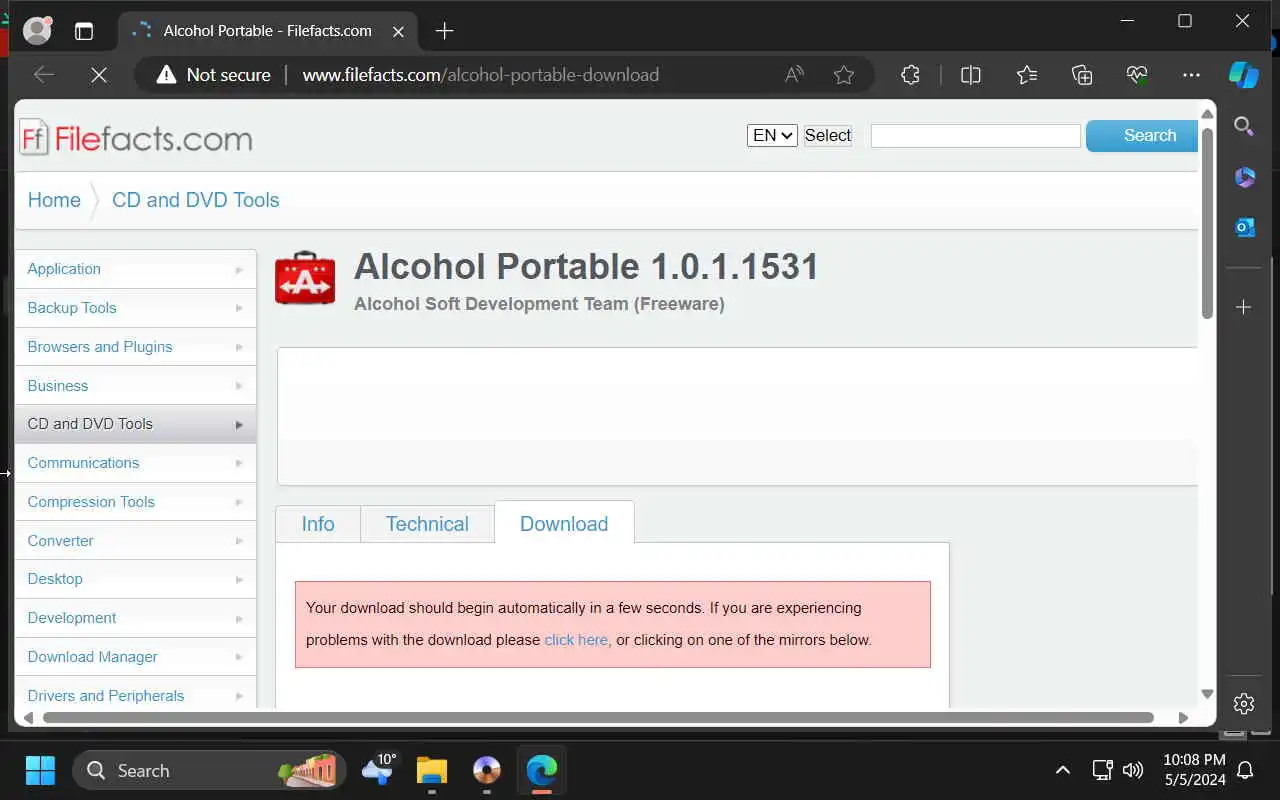Expand the Application category
The image size is (1280, 800).
pyautogui.click(x=136, y=269)
